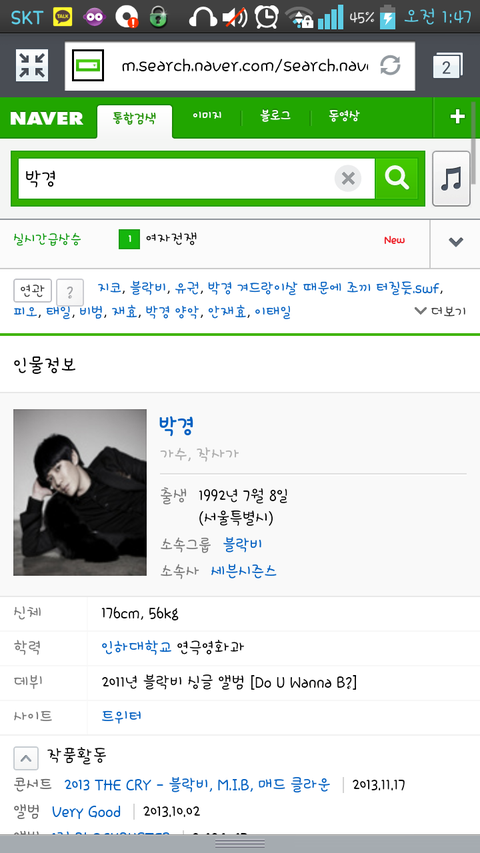Reload the page with refresh icon
The width and height of the screenshot is (480, 853).
[x=390, y=65]
